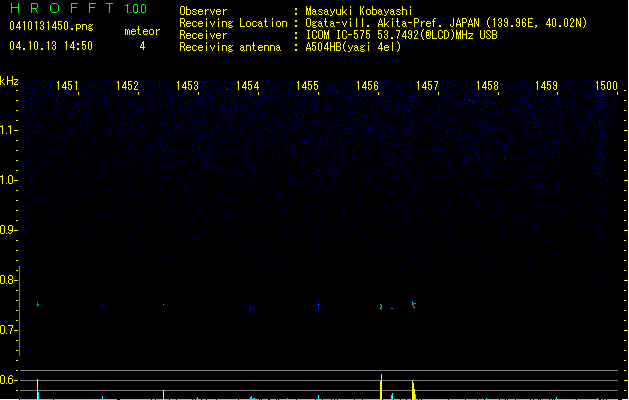The image size is (629, 400).
Task: Click the 1452 time axis label
Action: coord(127,86)
